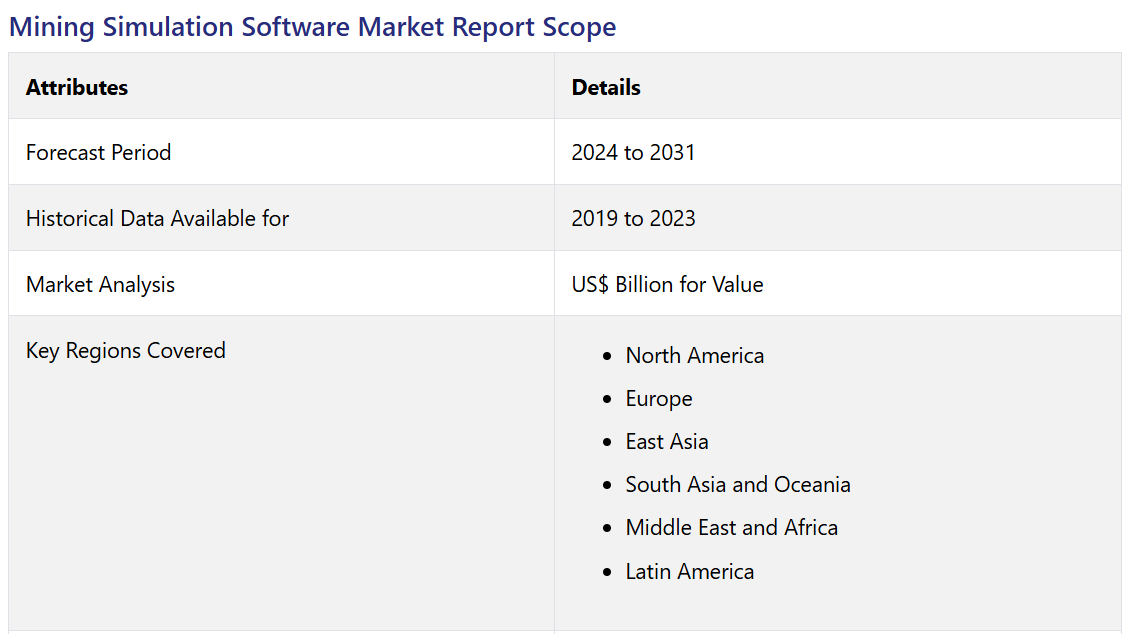Select the Key Regions Covered label
The image size is (1128, 634).
(125, 351)
